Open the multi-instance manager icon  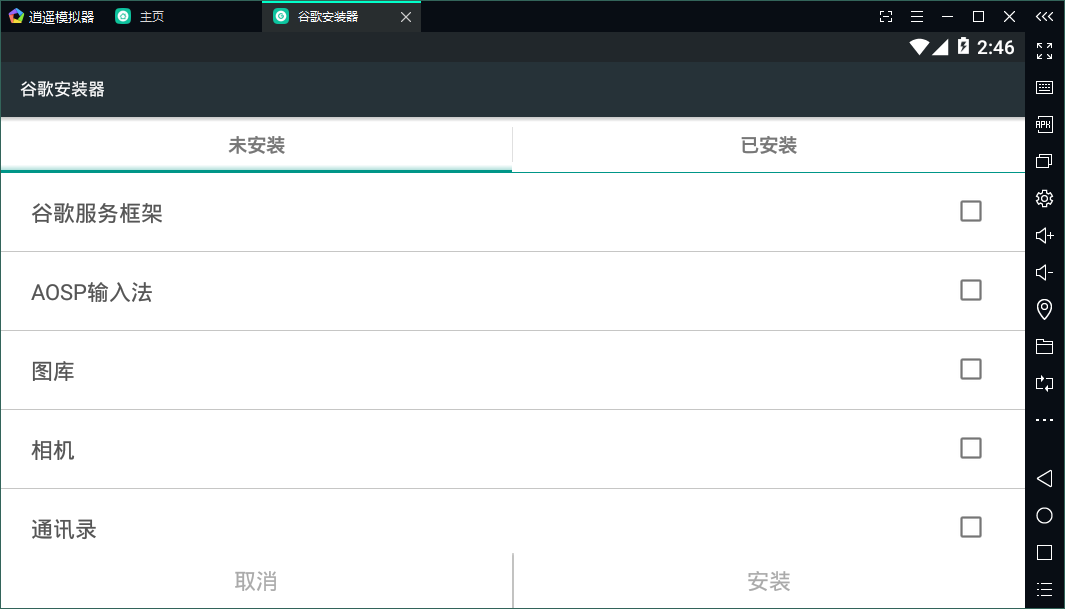click(1045, 162)
